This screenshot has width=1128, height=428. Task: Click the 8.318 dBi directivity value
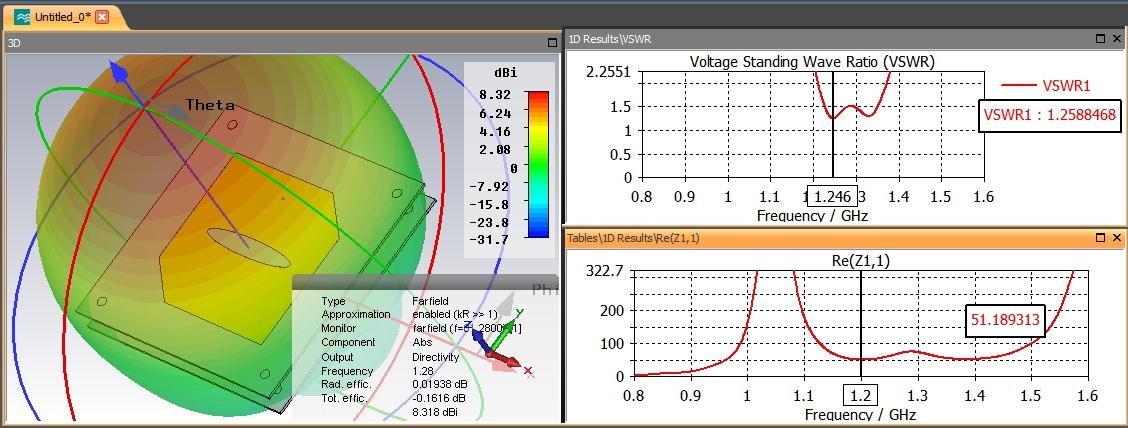(435, 412)
